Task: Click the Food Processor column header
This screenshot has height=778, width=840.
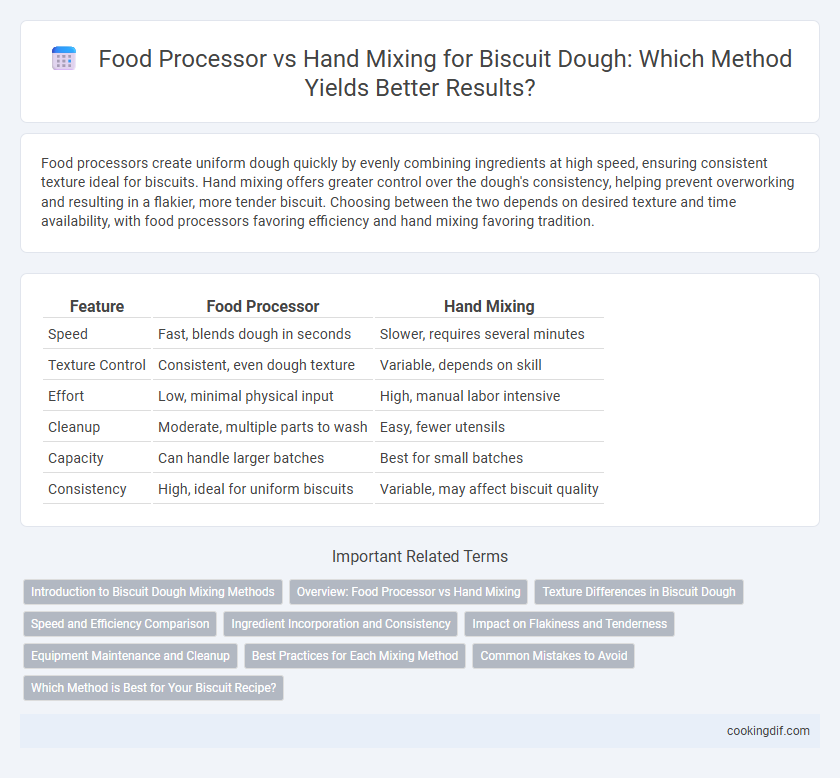Action: pyautogui.click(x=262, y=306)
